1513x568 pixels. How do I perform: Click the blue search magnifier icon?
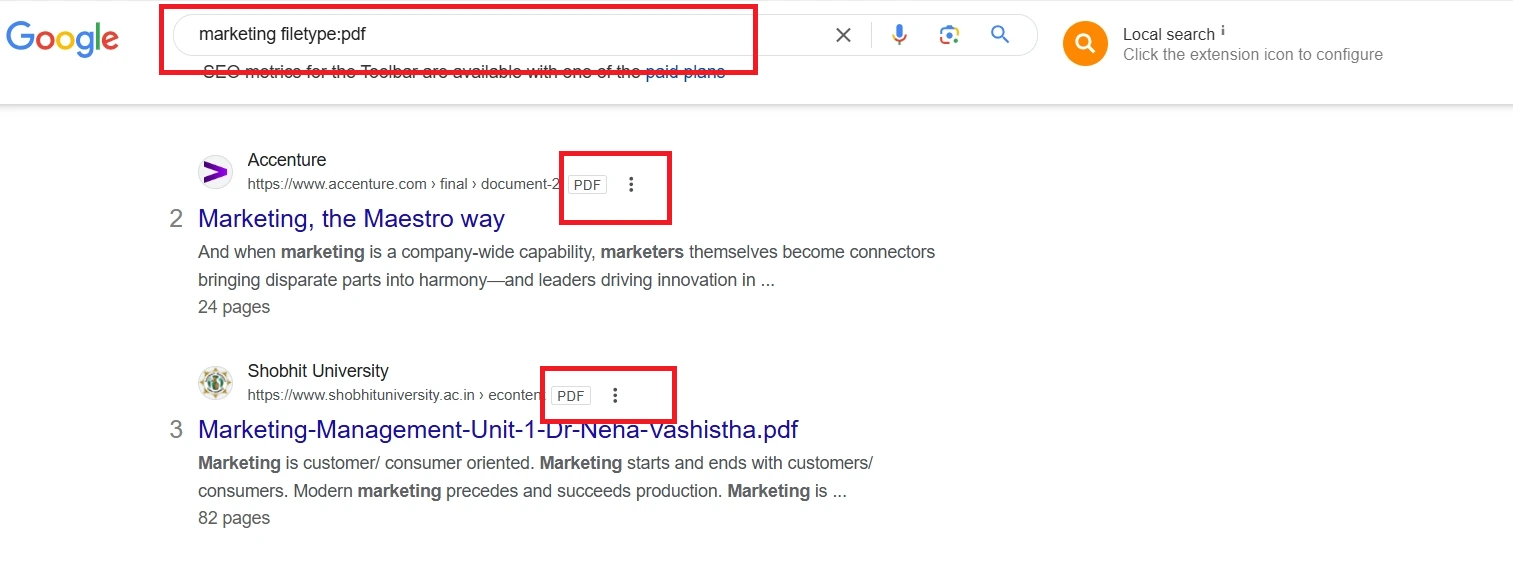pos(1000,35)
